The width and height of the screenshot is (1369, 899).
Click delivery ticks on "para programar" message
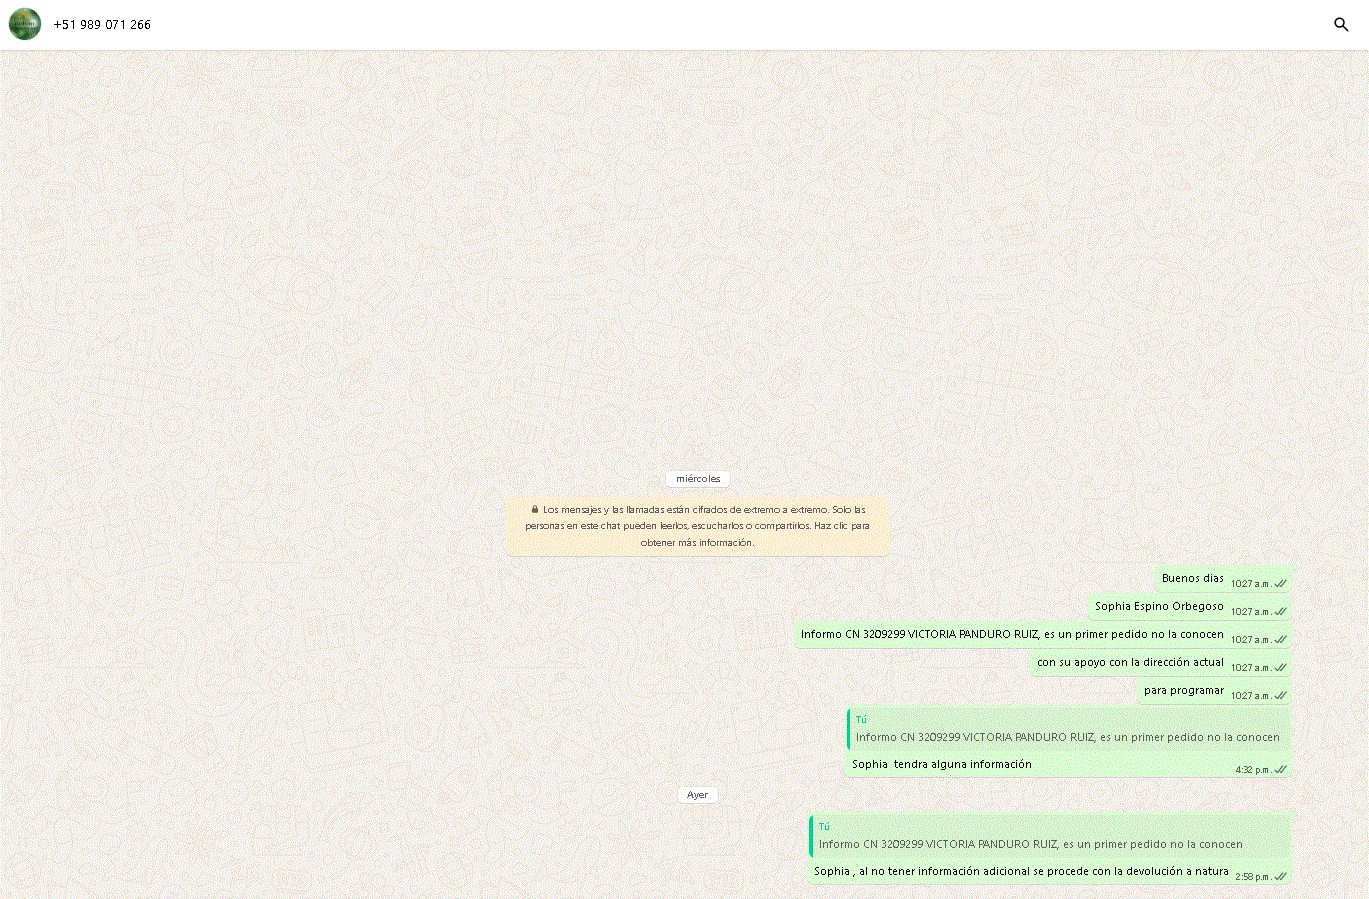point(1280,695)
